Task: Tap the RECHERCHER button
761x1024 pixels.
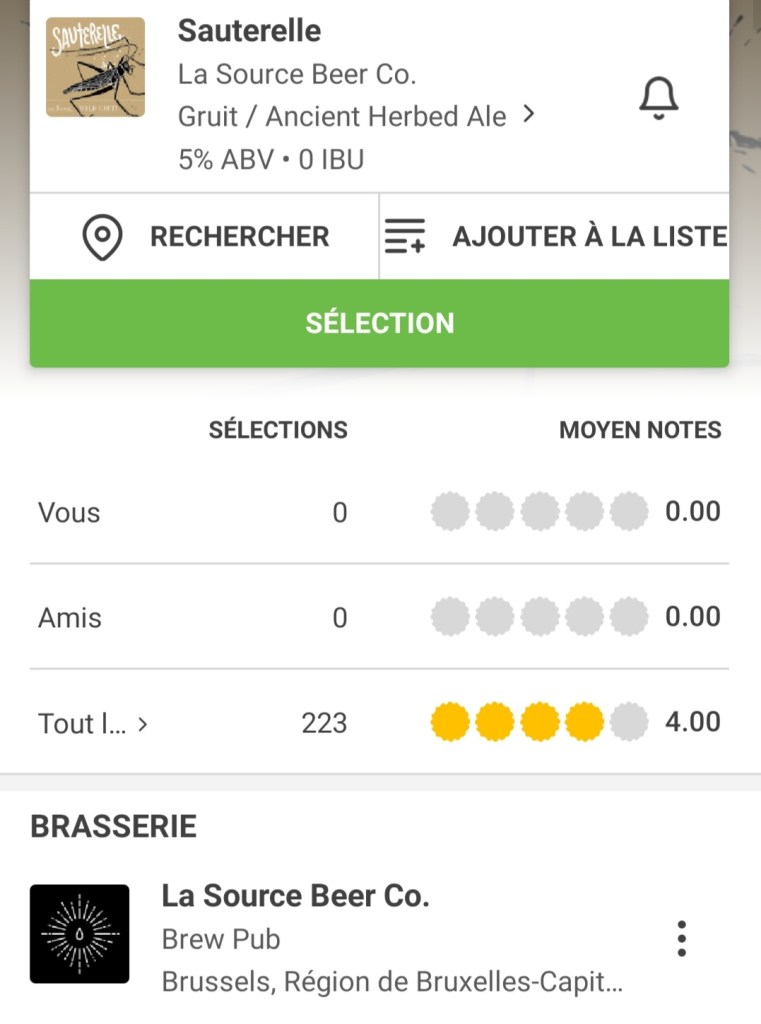Action: click(x=239, y=237)
